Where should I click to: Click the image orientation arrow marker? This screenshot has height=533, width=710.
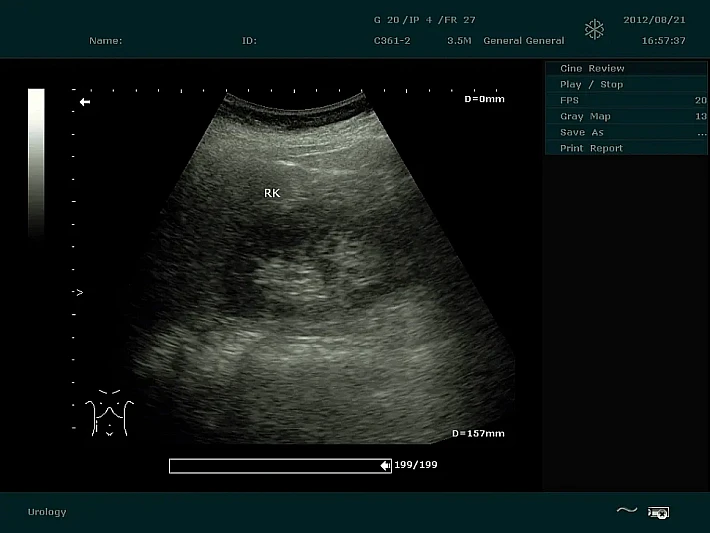click(85, 102)
